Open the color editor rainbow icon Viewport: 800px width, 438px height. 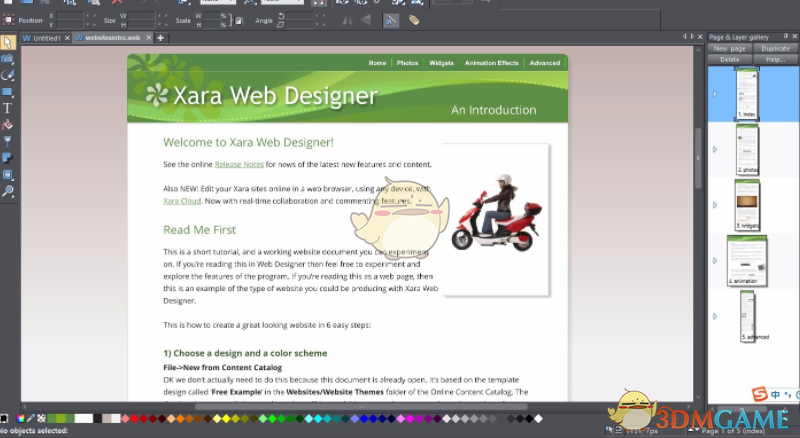pos(20,419)
